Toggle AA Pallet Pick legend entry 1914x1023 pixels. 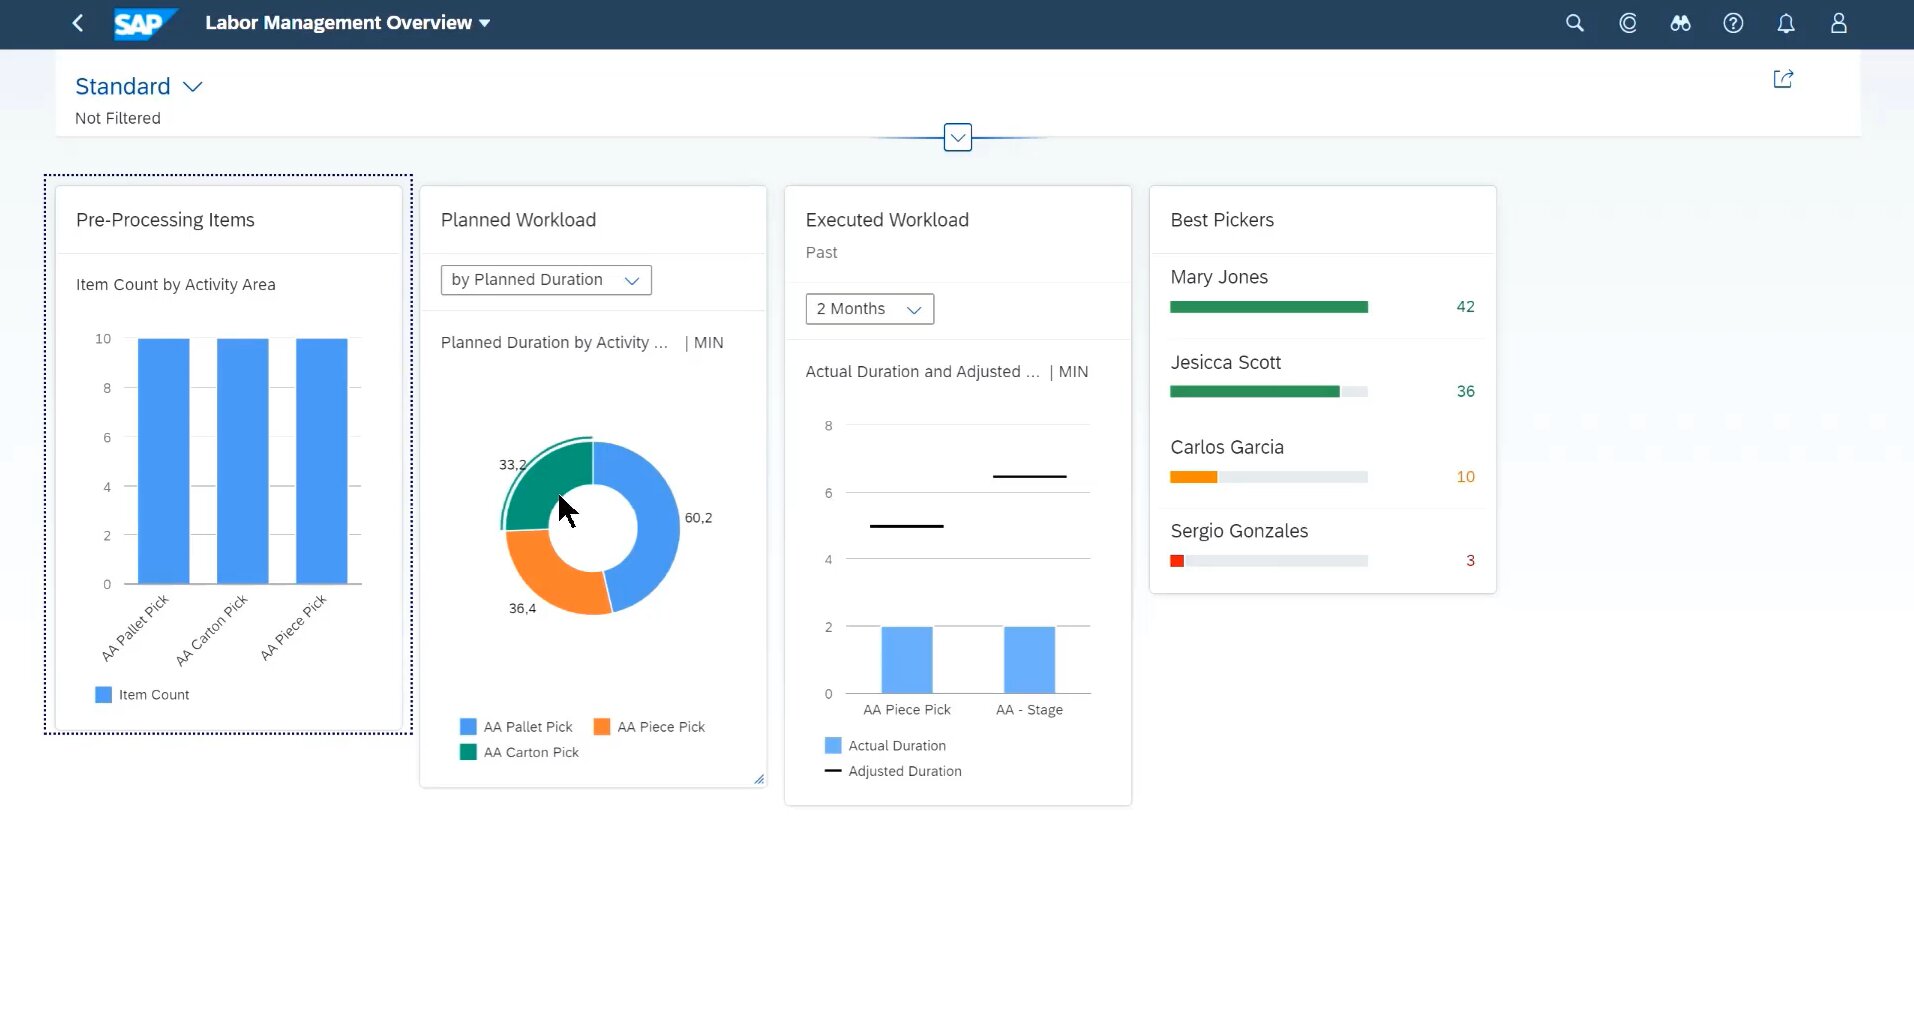click(516, 727)
